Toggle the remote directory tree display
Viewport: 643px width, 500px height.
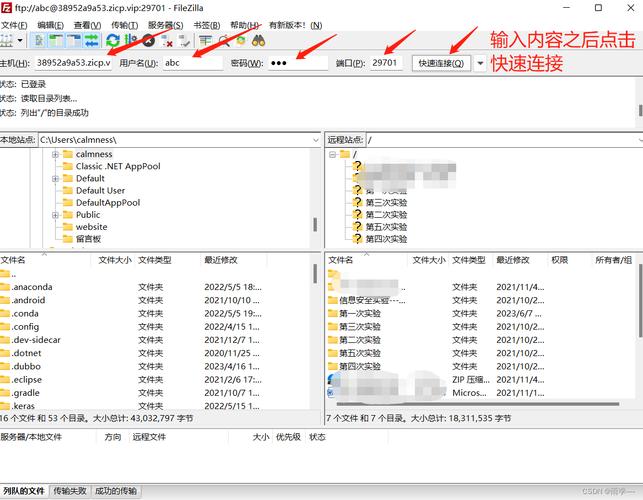[x=74, y=40]
